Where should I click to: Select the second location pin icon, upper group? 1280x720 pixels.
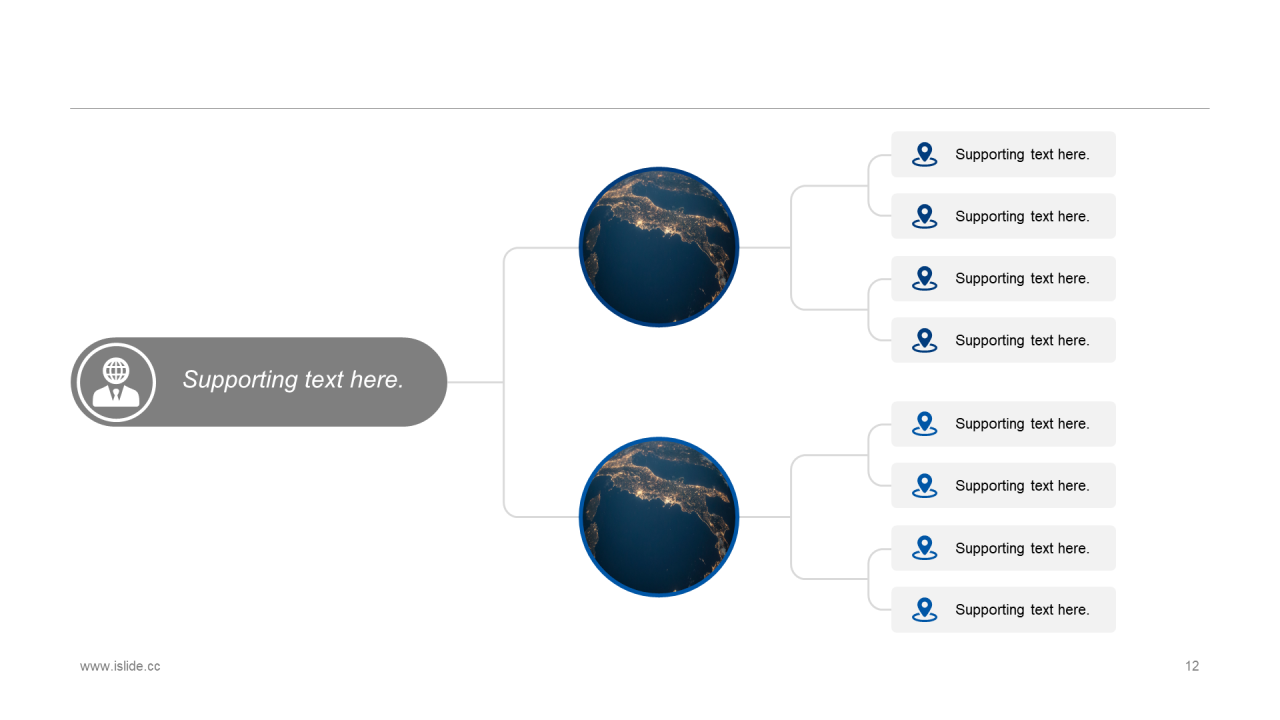click(925, 216)
